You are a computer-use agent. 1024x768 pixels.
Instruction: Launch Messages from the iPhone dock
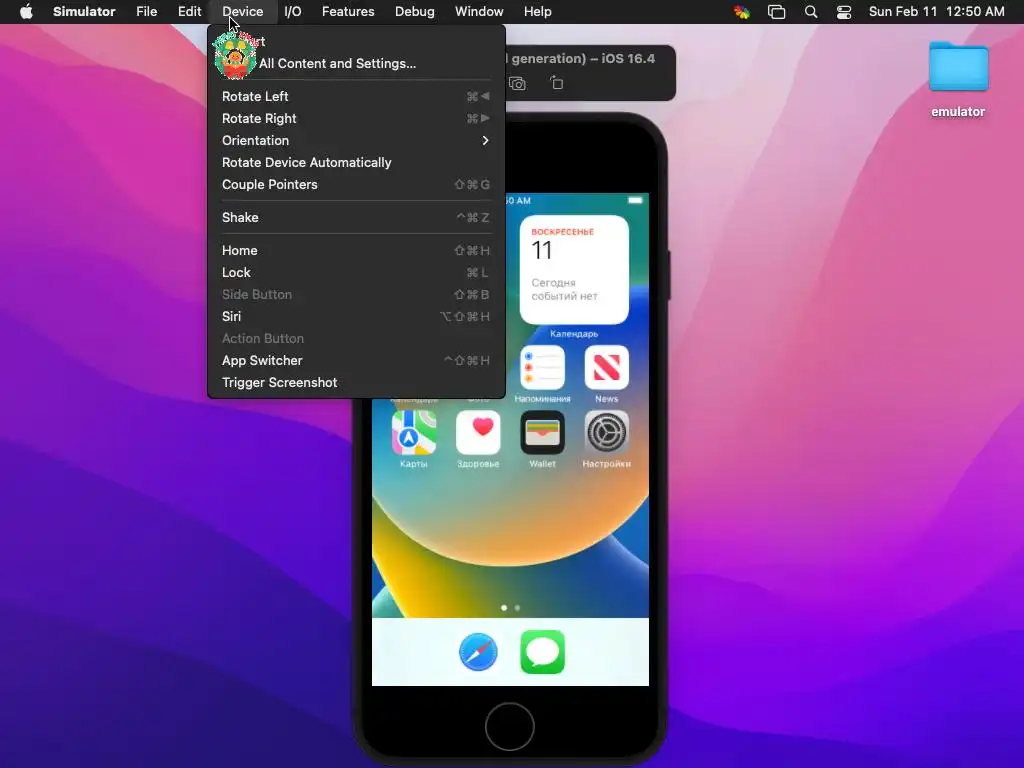[x=542, y=652]
